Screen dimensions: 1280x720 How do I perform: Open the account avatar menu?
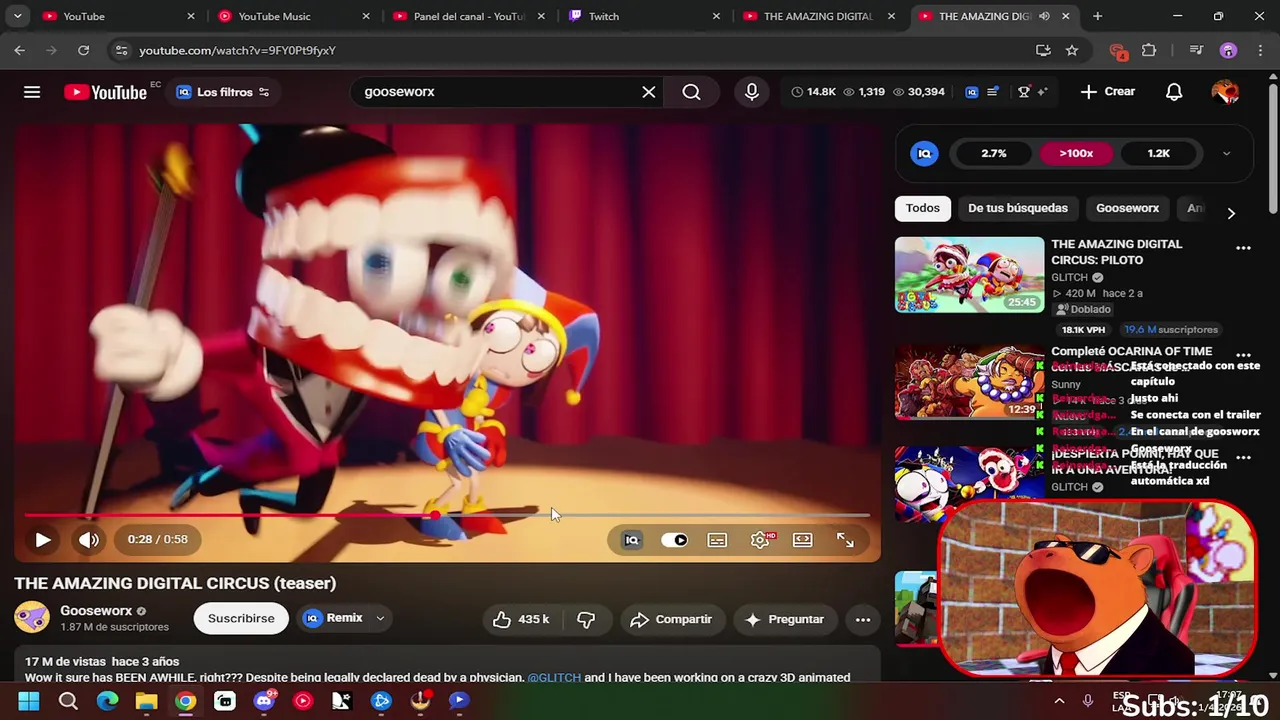1225,92
